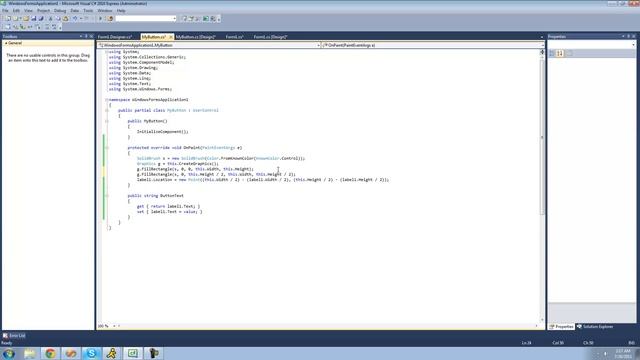Viewport: 640px width, 360px height.
Task: Click the 'using System.Drawing;' line
Action: coord(133,68)
